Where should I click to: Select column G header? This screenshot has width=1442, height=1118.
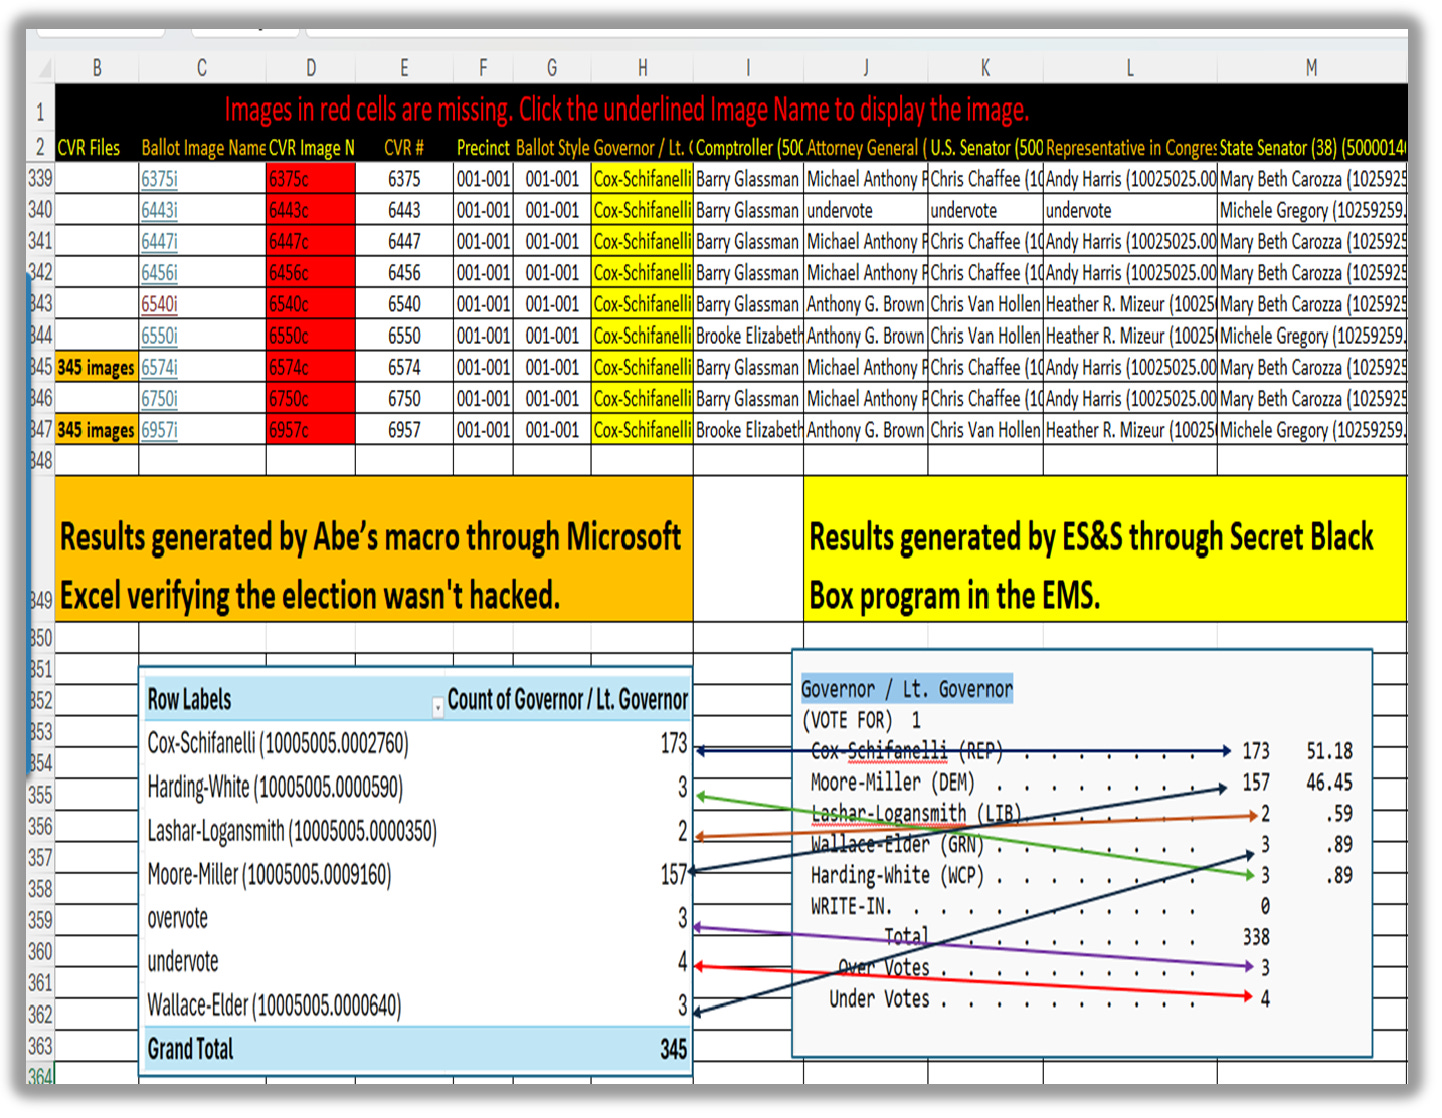tap(552, 68)
